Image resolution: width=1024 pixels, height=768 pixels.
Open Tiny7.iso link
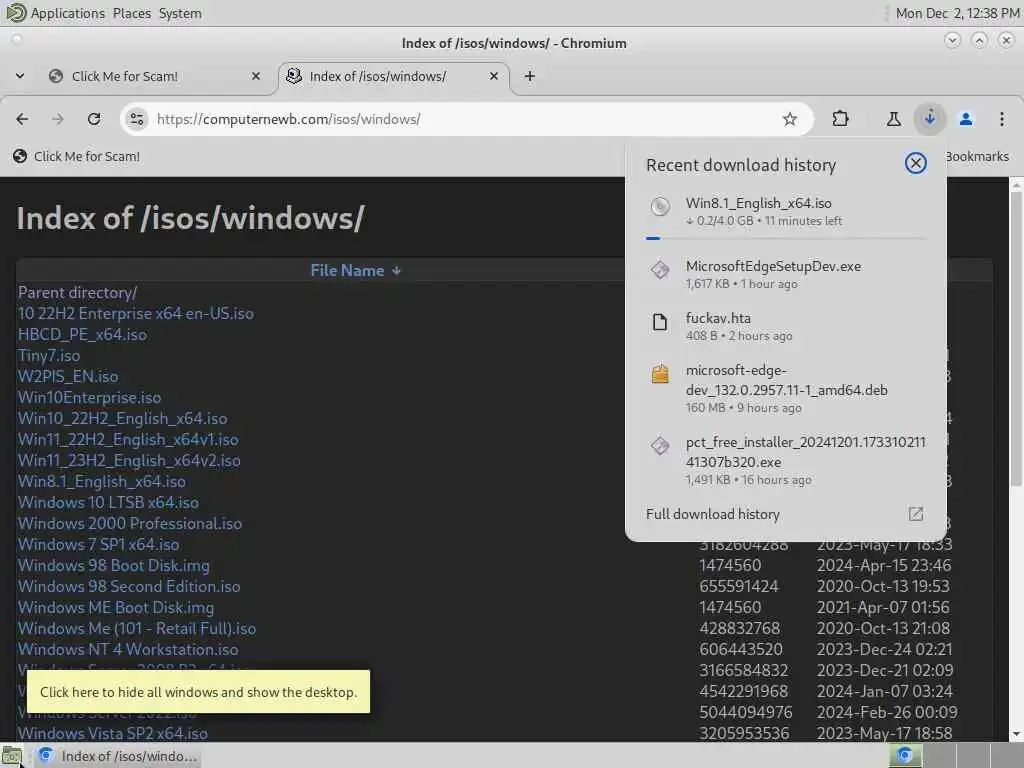(49, 355)
